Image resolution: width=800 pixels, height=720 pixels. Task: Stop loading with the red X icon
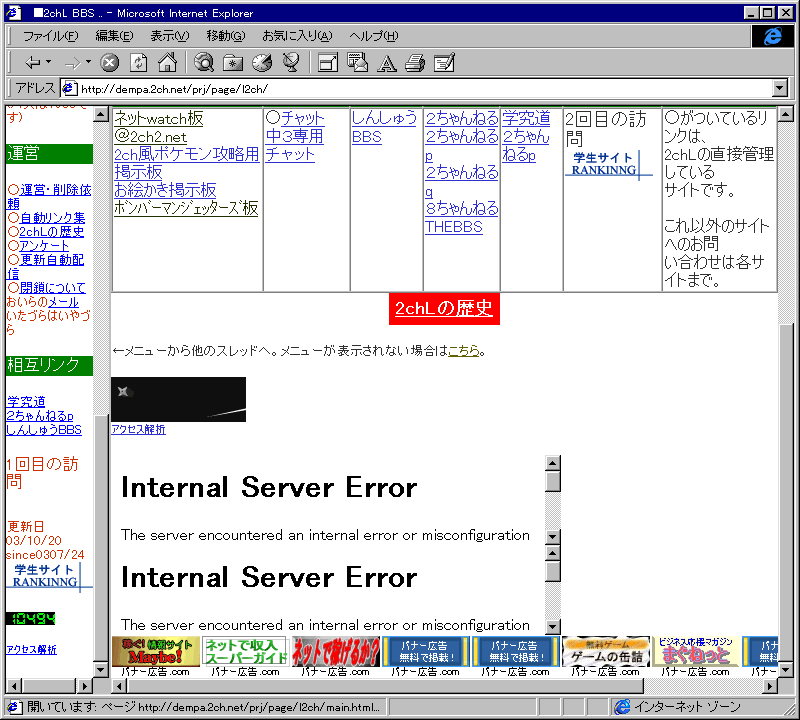(109, 63)
